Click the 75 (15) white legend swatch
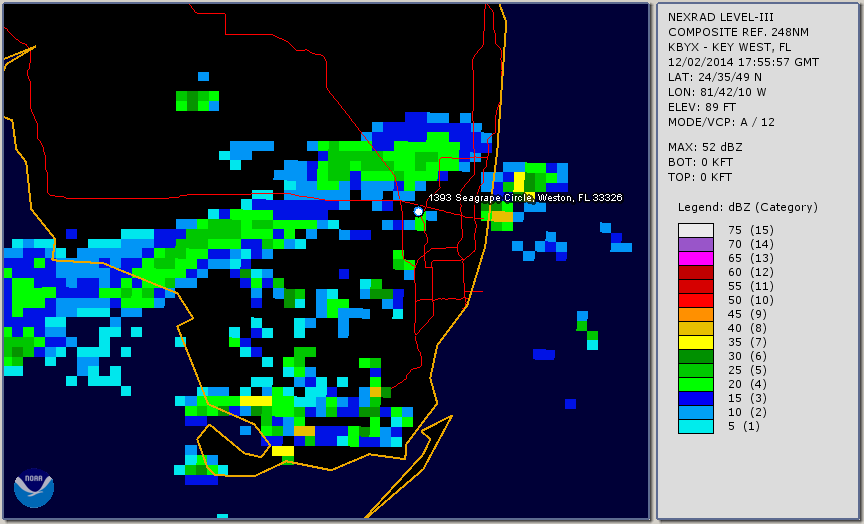Image resolution: width=864 pixels, height=524 pixels. pos(696,230)
